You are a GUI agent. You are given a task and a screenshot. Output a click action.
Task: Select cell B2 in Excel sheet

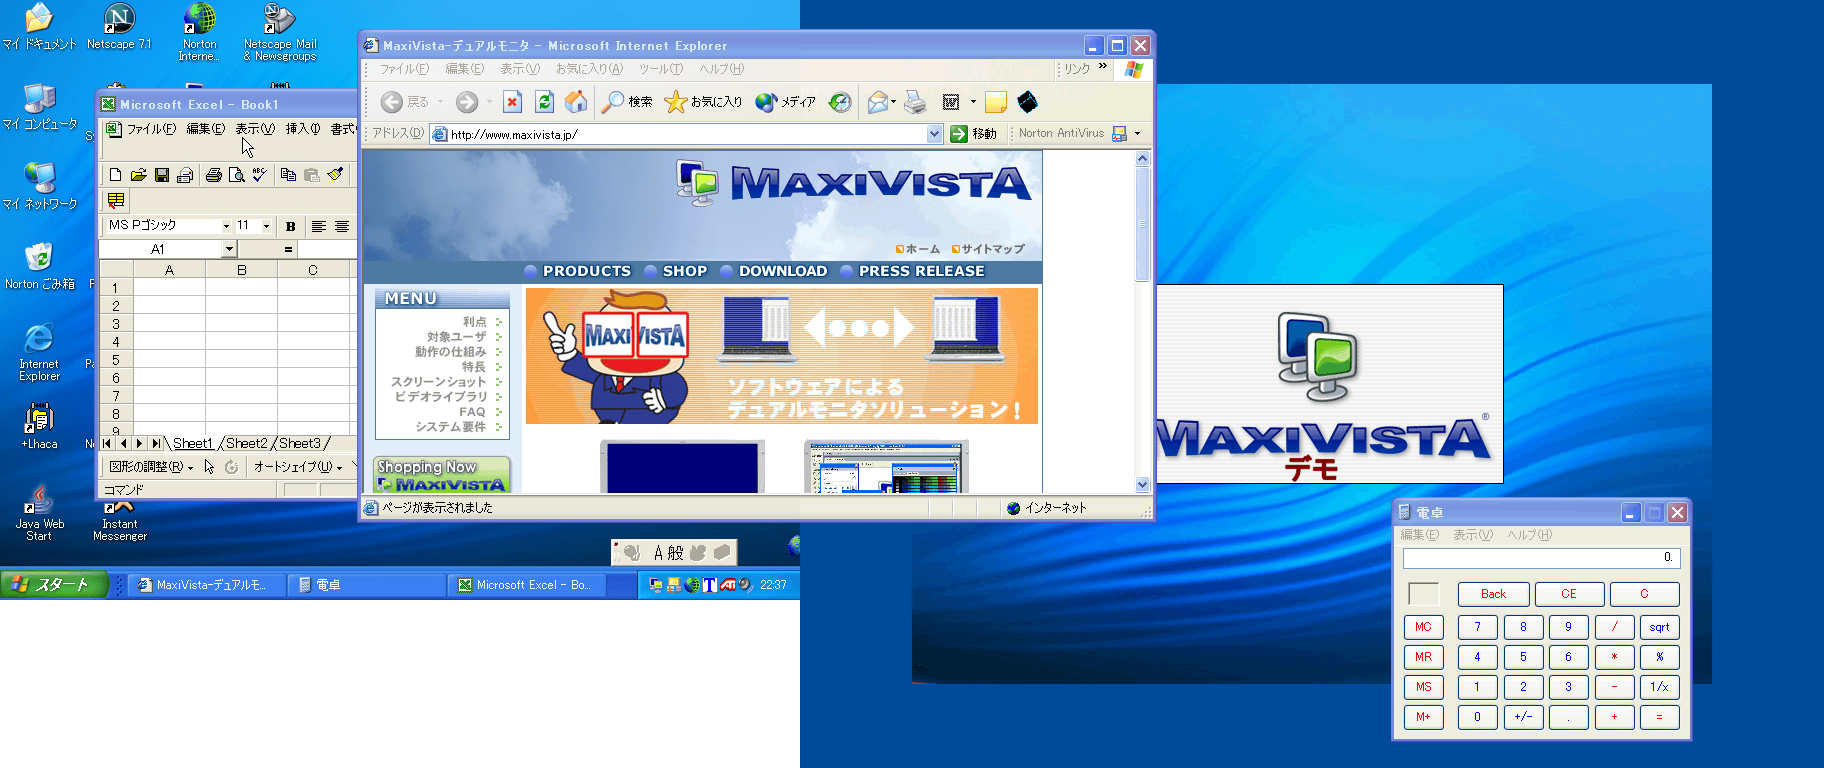(x=241, y=306)
